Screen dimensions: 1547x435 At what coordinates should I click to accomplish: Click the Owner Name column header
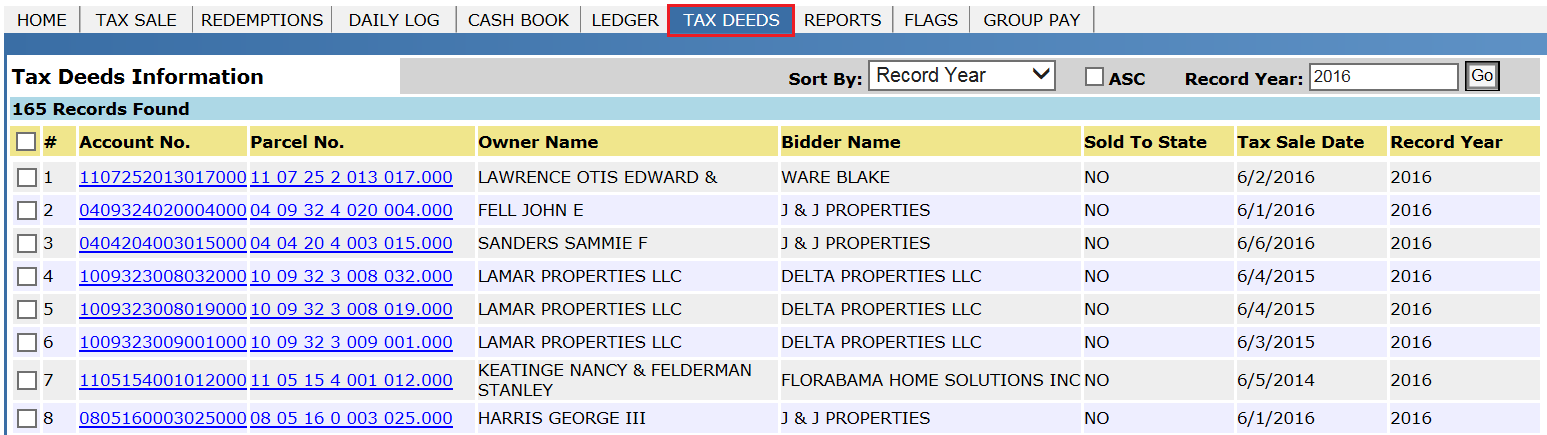(538, 142)
